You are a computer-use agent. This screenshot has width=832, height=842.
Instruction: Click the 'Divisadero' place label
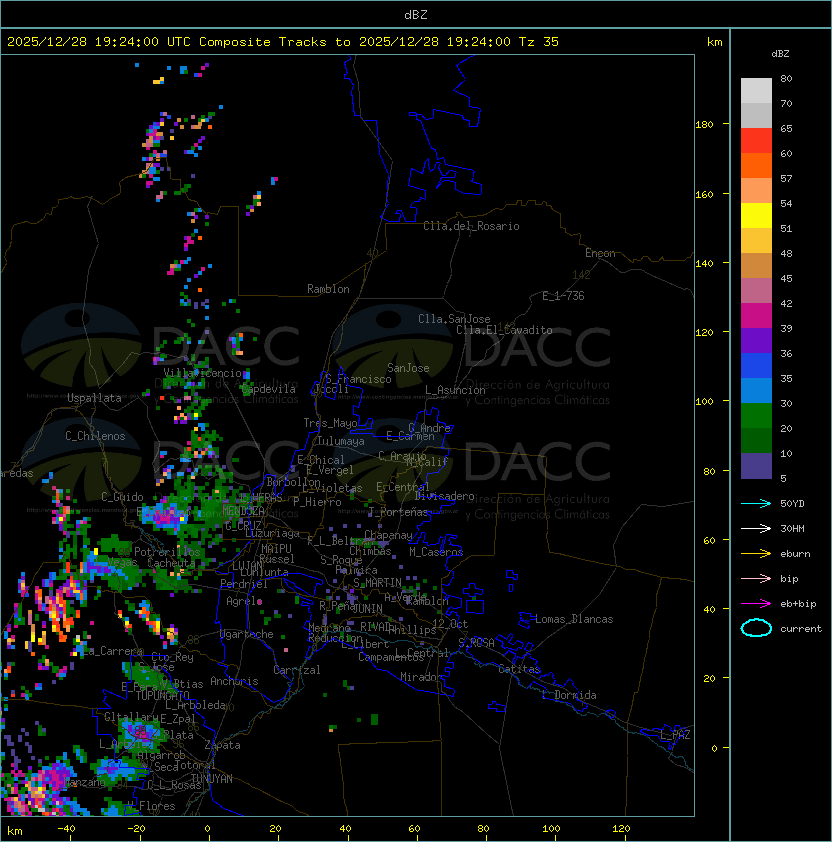(444, 496)
